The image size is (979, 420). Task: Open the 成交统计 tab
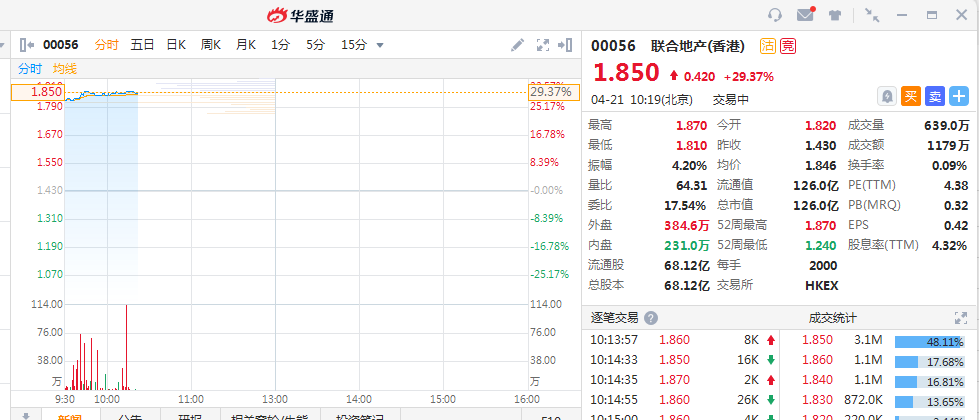click(x=832, y=318)
